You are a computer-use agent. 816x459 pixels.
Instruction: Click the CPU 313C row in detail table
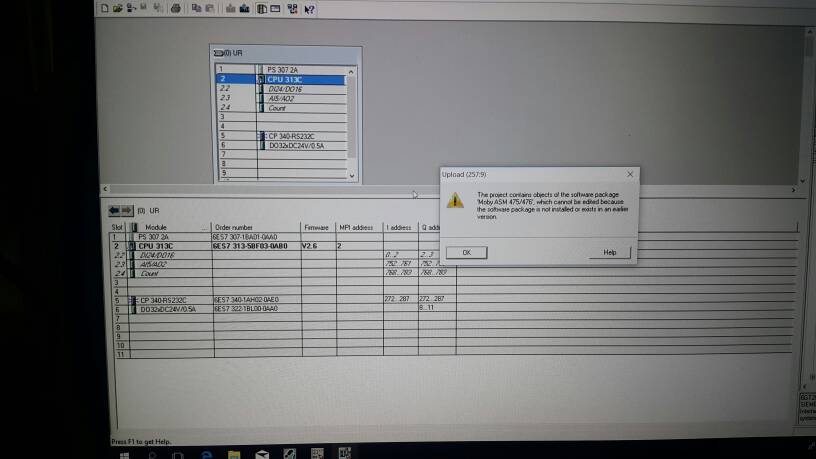point(284,246)
